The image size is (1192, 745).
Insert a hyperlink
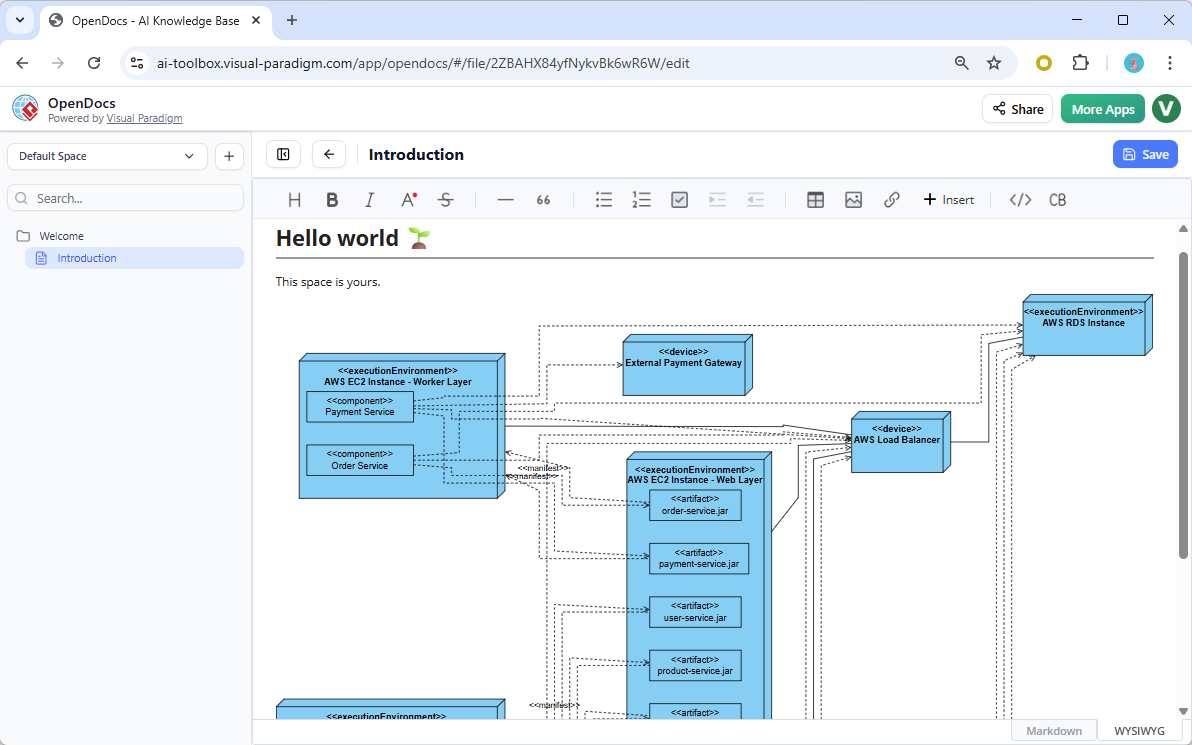[891, 199]
